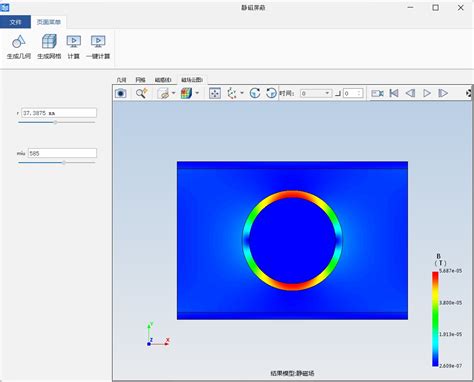Screen dimensions: 474x382
Task: Click the 生成网格 (generate mesh) cube icon
Action: (x=49, y=42)
